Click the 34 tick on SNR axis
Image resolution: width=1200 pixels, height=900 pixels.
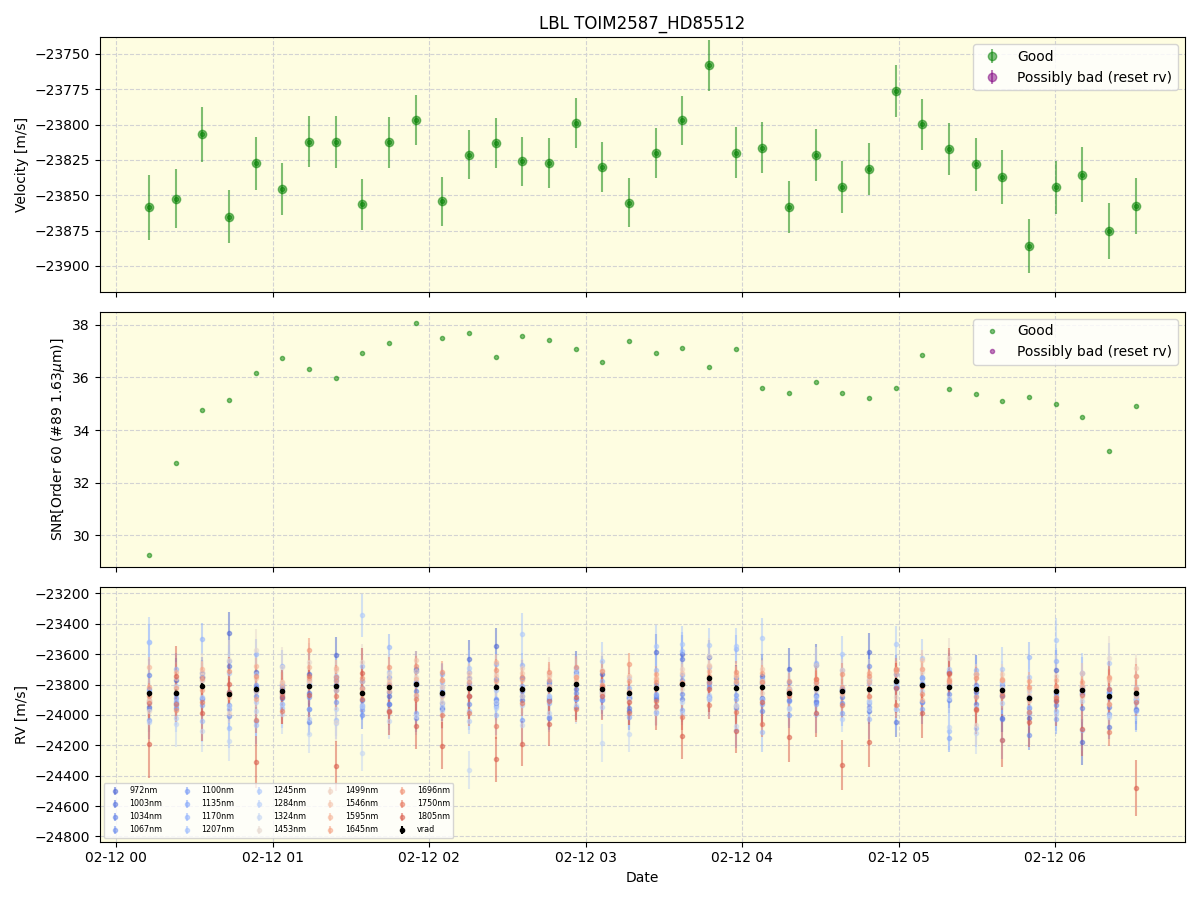[84, 431]
